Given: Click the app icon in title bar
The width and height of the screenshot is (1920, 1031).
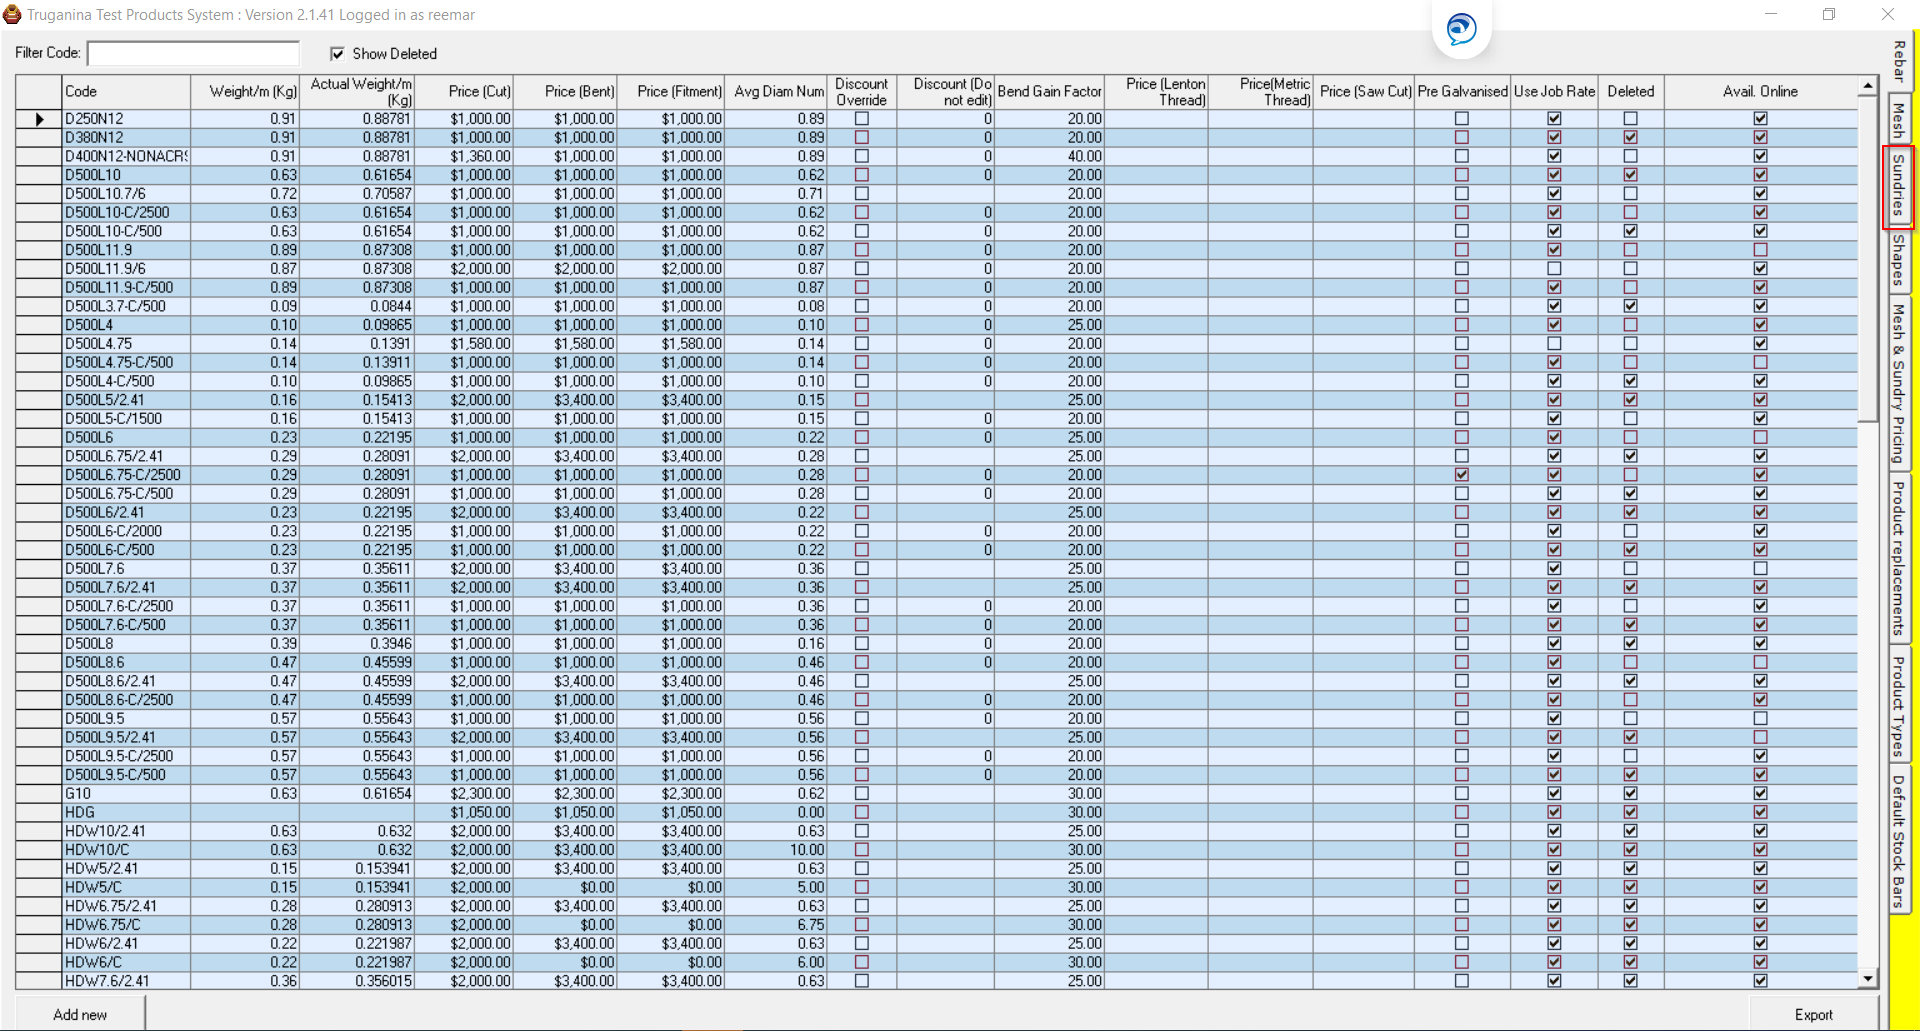Looking at the screenshot, I should click(x=12, y=15).
